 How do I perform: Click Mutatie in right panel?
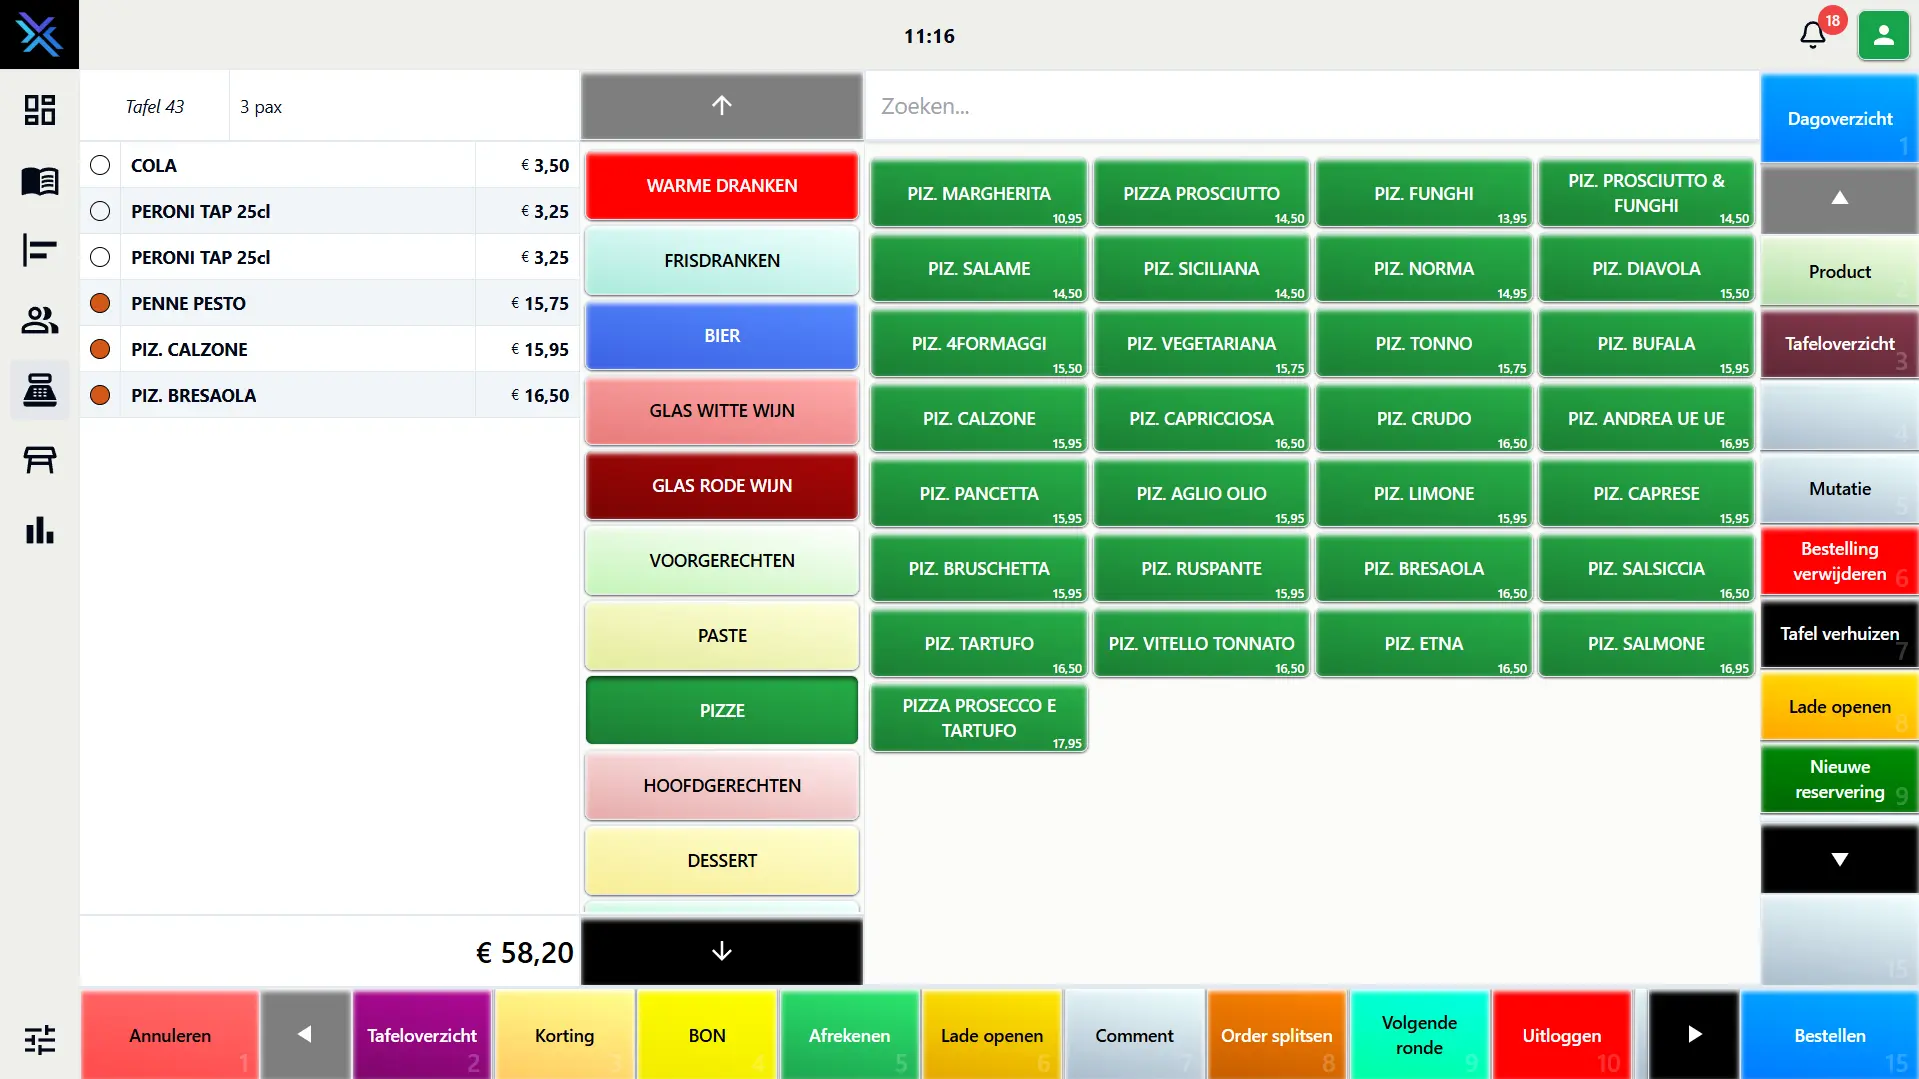[x=1839, y=489]
